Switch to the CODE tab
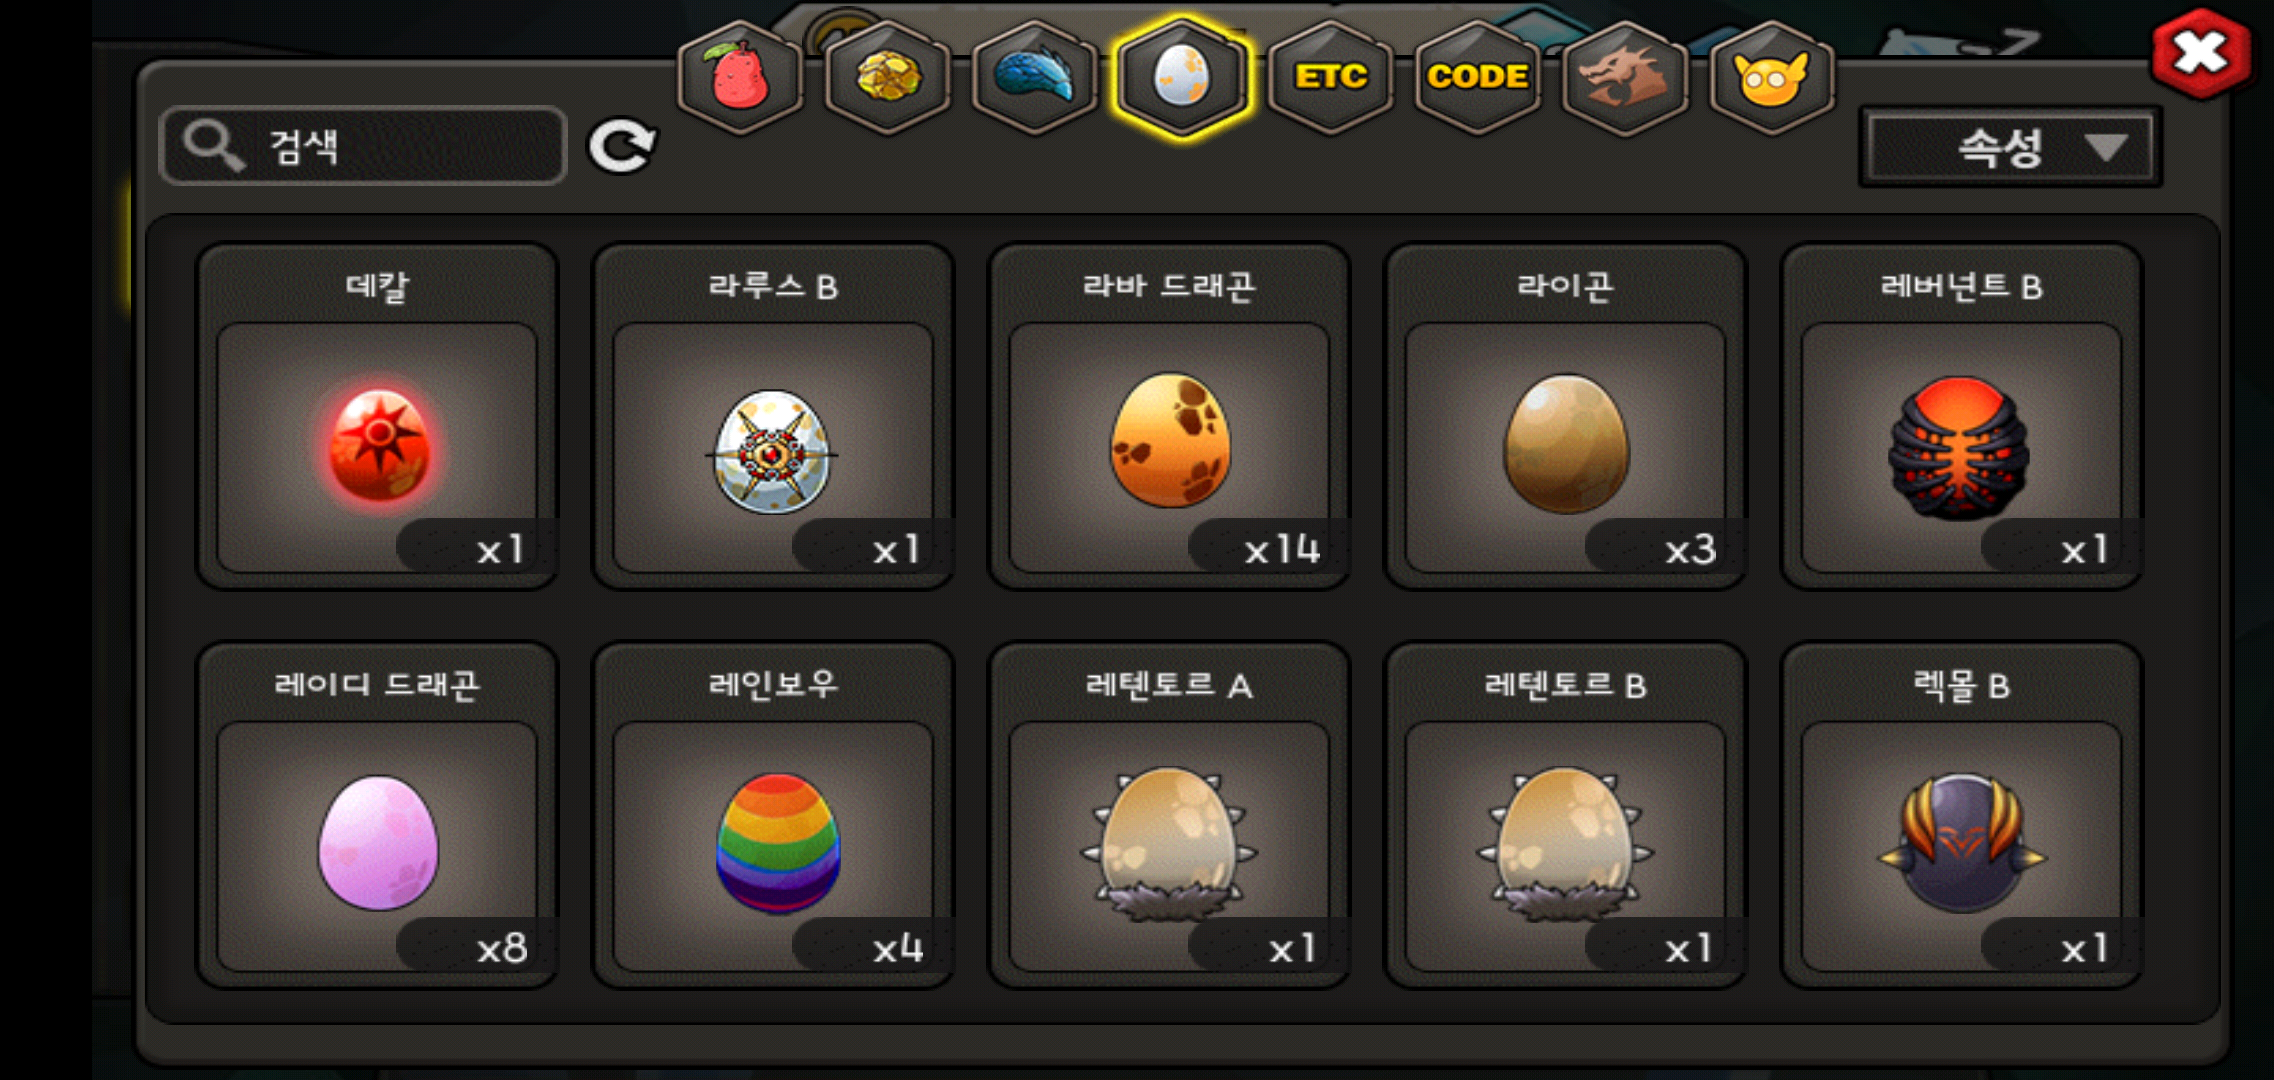2274x1080 pixels. coord(1477,77)
